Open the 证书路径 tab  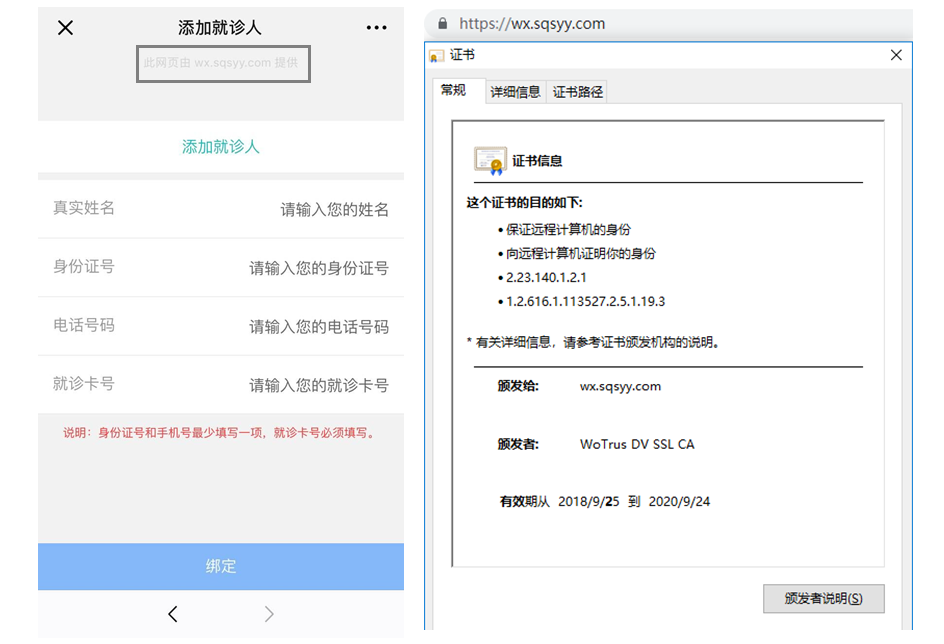[578, 92]
